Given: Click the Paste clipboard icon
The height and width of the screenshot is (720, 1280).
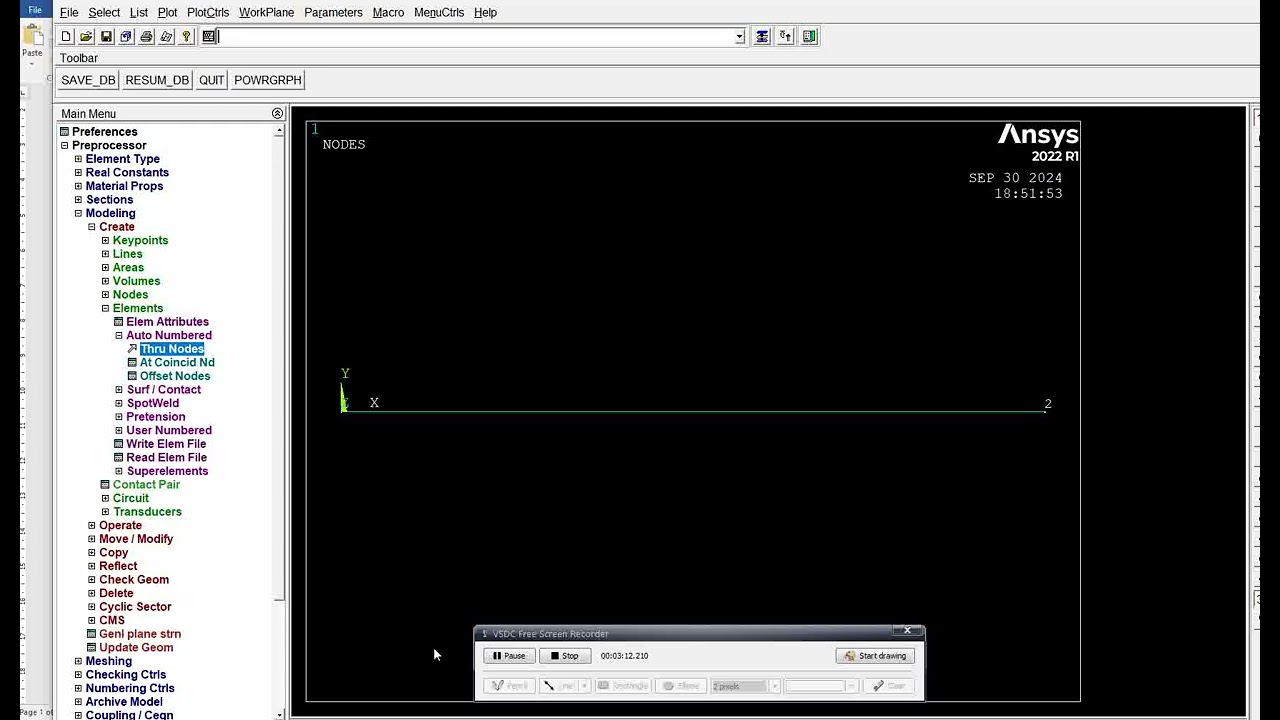Looking at the screenshot, I should [33, 38].
